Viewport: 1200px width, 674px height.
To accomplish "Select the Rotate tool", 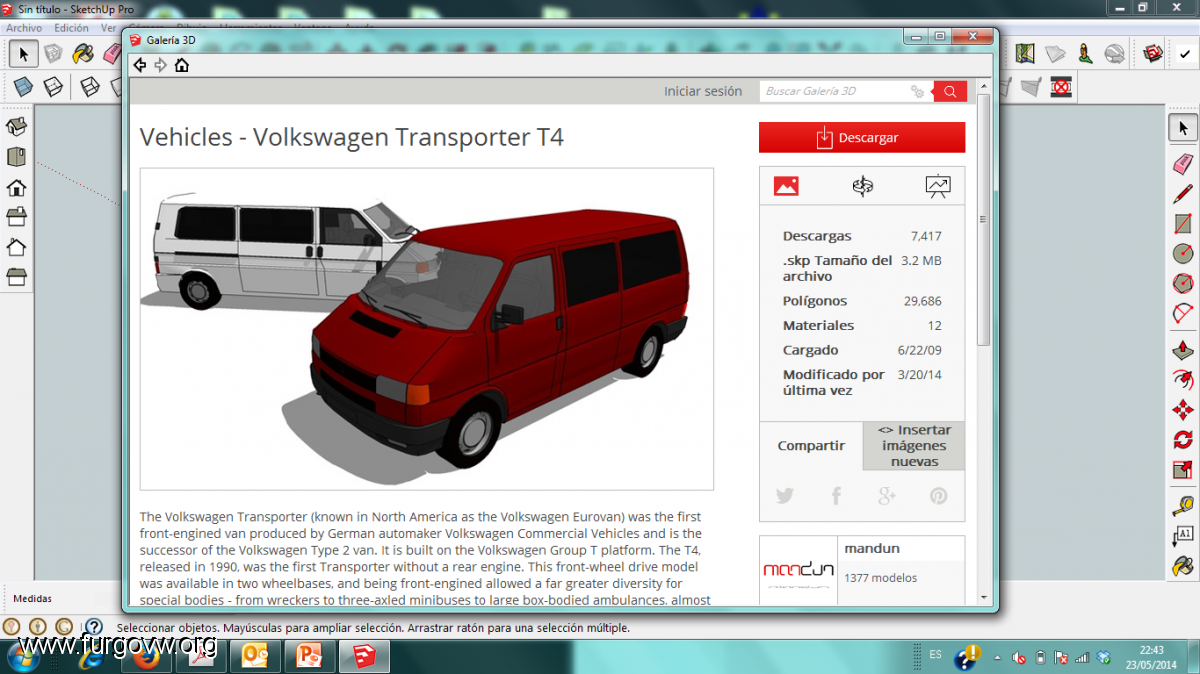I will pos(1183,439).
